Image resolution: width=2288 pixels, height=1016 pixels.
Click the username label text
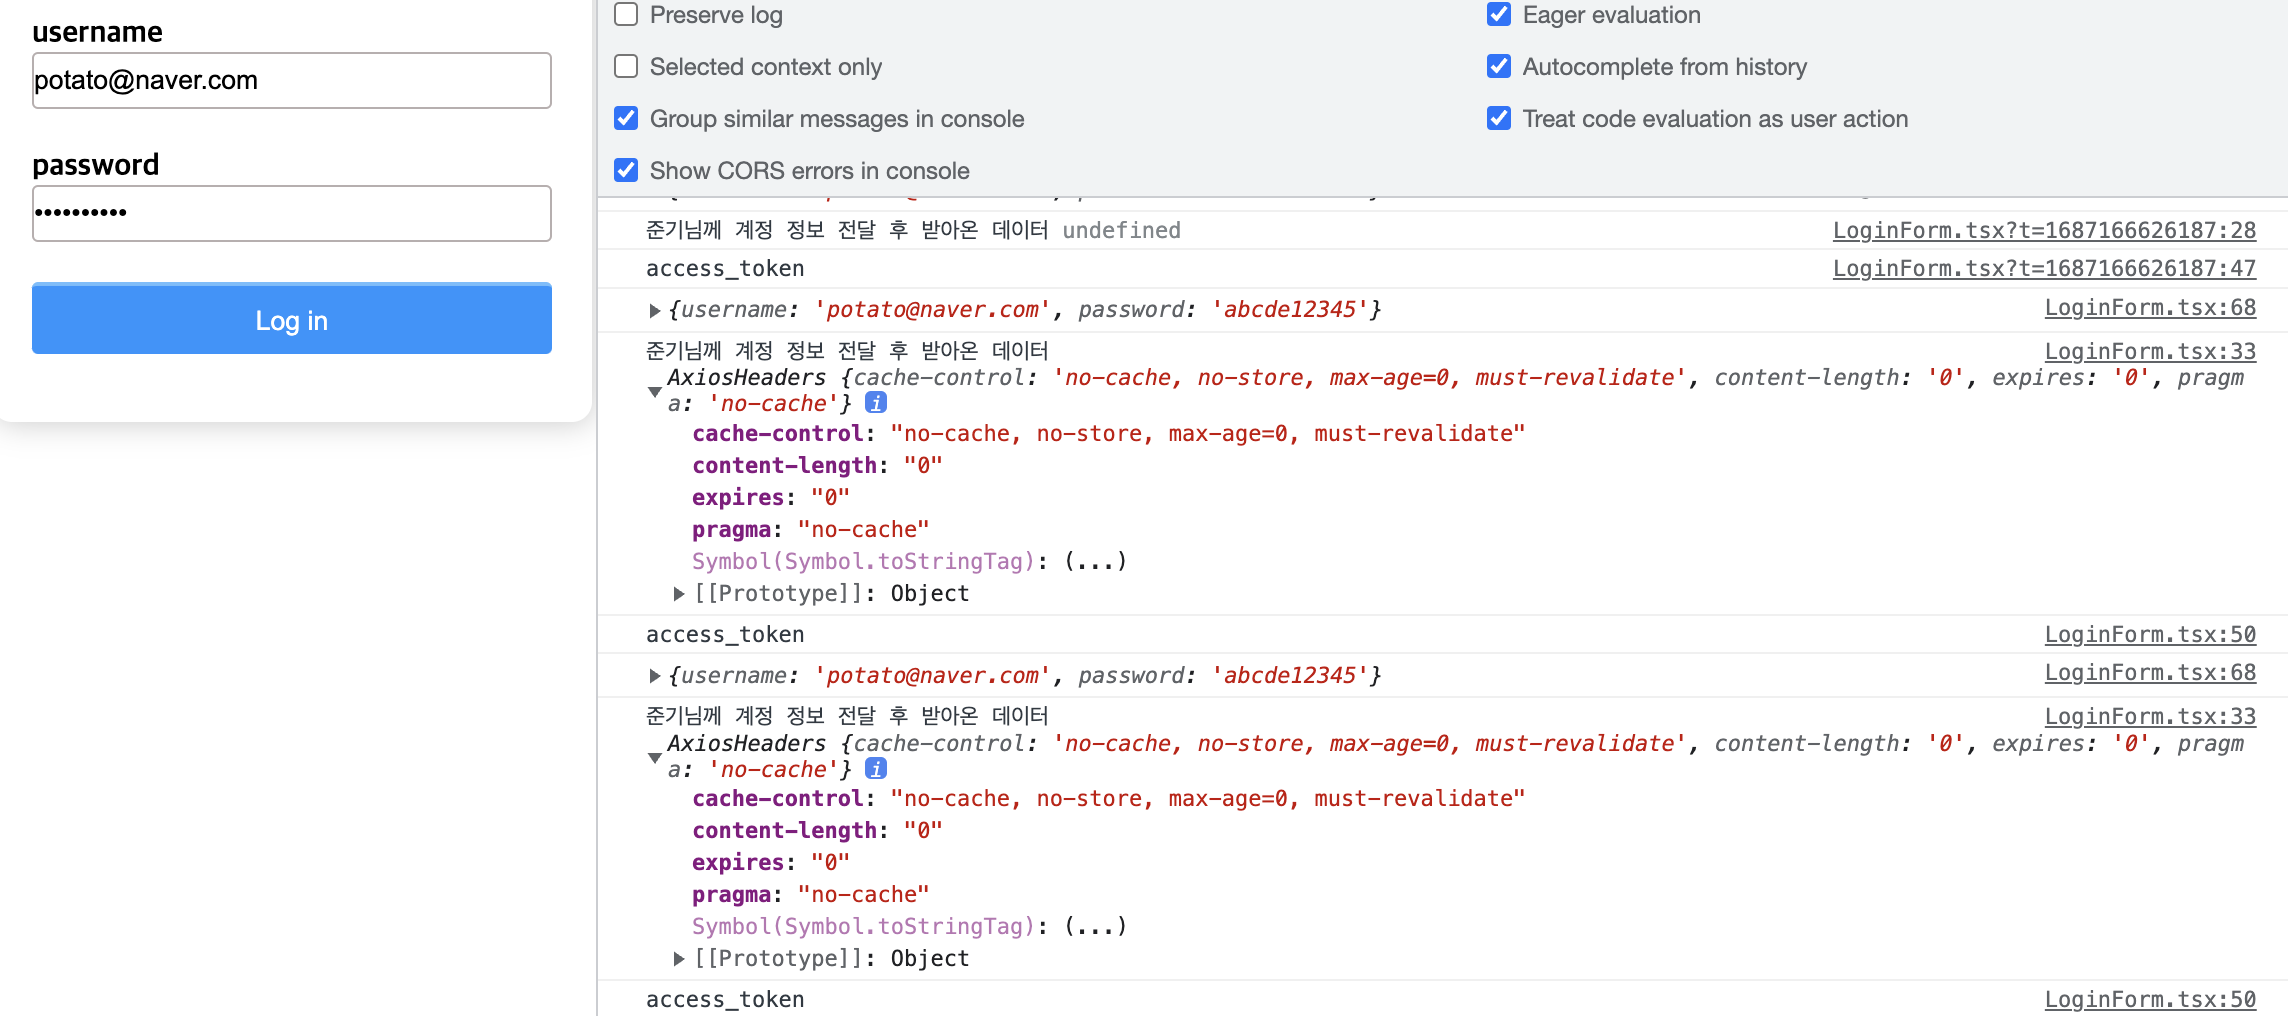(x=97, y=32)
